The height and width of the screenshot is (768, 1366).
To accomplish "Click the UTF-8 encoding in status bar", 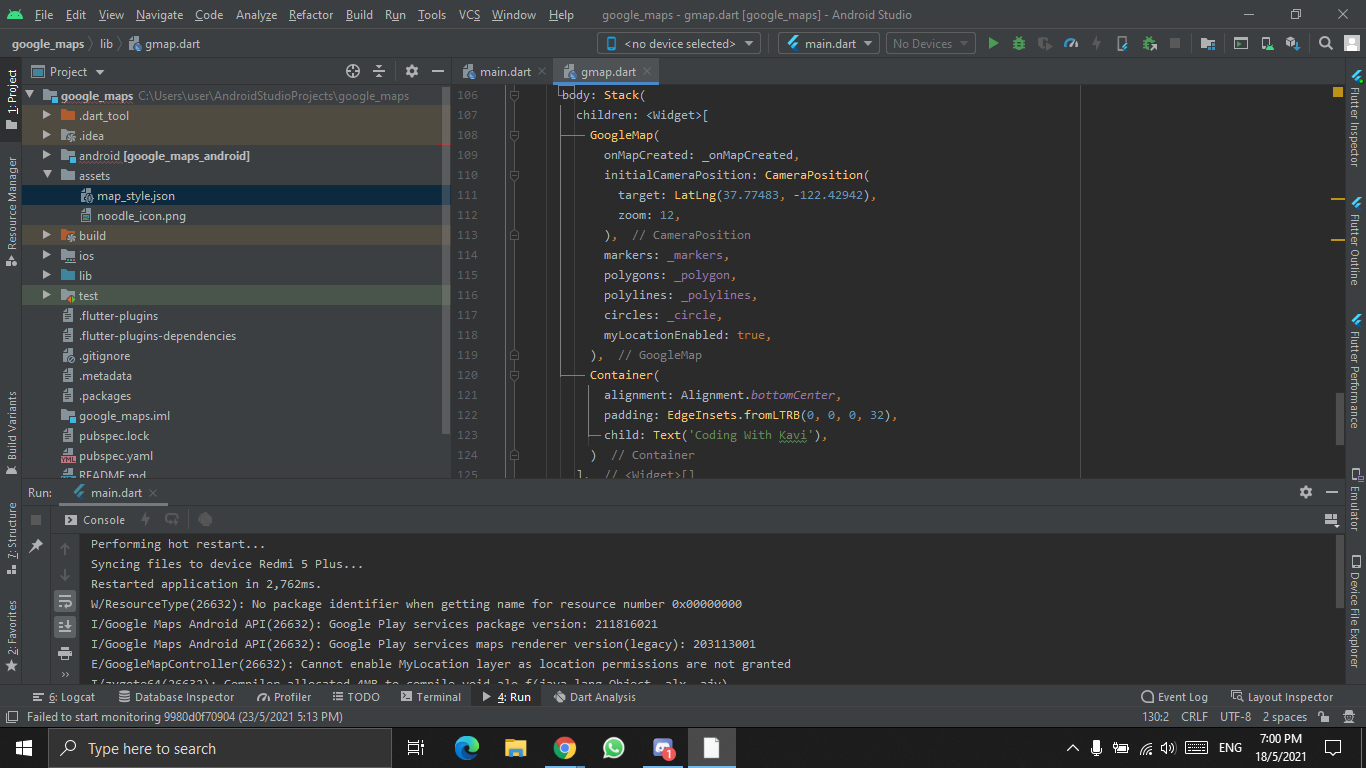I will click(1236, 717).
